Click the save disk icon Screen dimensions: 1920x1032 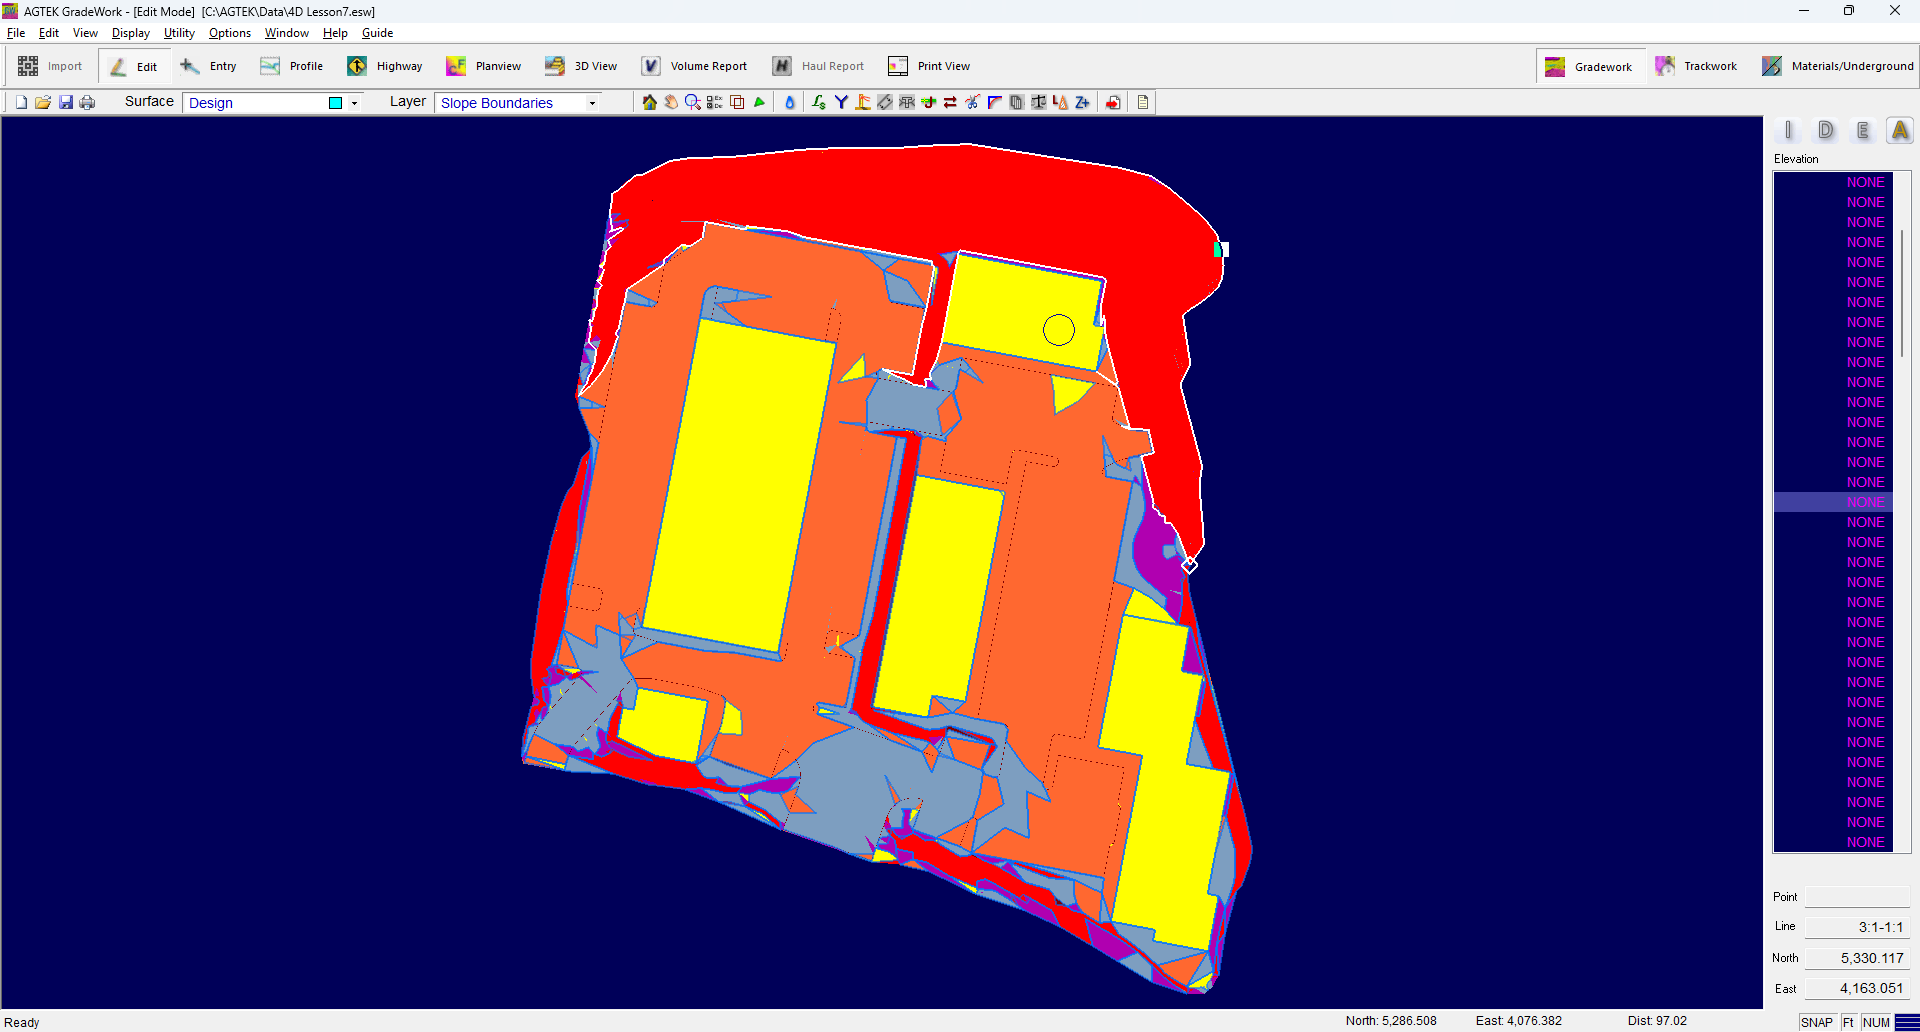pyautogui.click(x=66, y=102)
